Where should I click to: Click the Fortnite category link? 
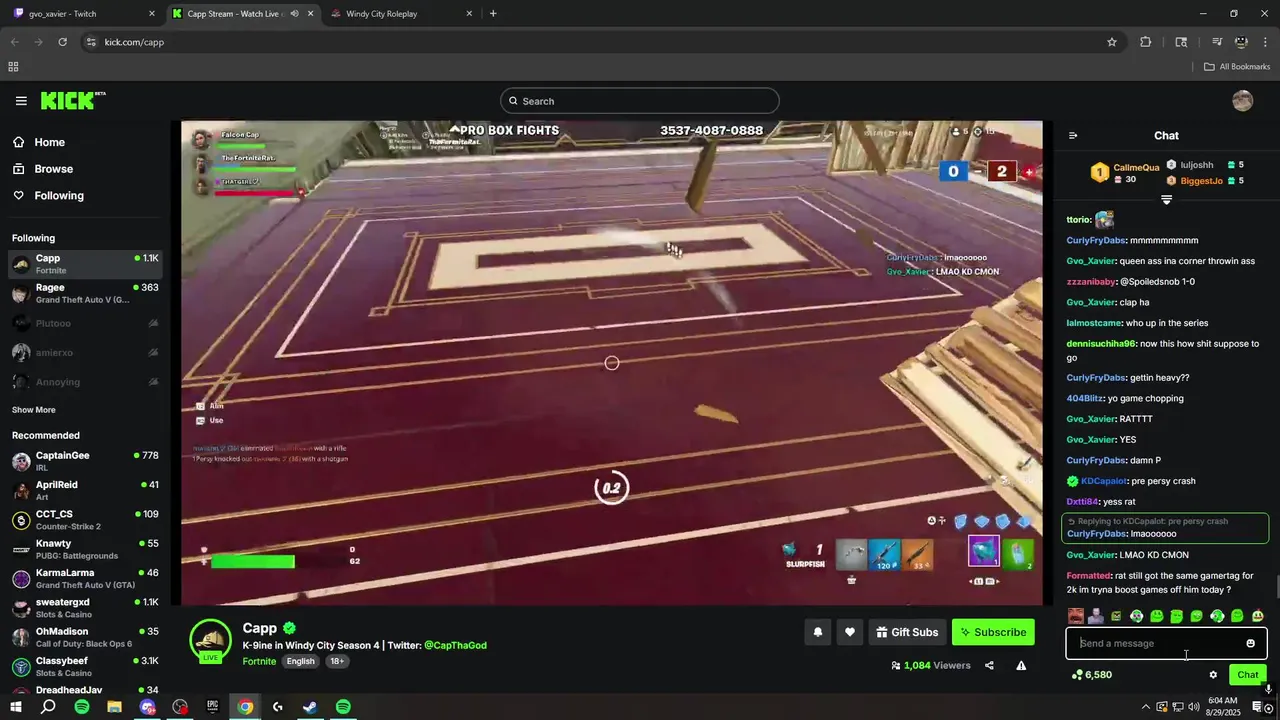[259, 662]
